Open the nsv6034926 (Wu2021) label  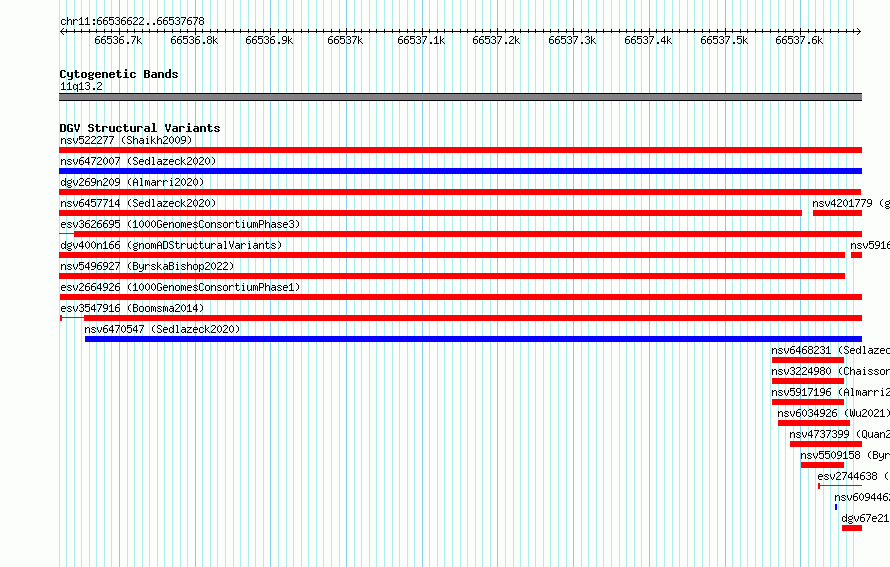pyautogui.click(x=833, y=413)
